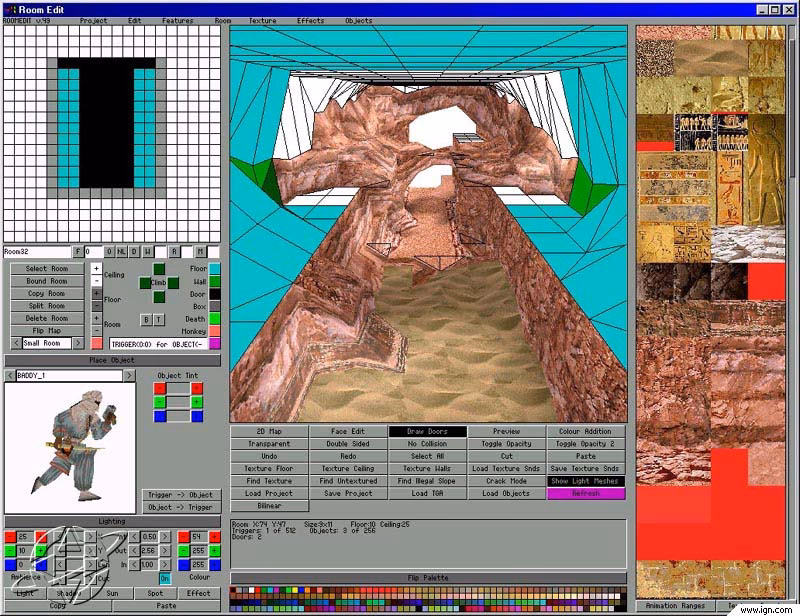The image size is (800, 616).
Task: Decrease blue Object Tint value
Action: click(160, 416)
